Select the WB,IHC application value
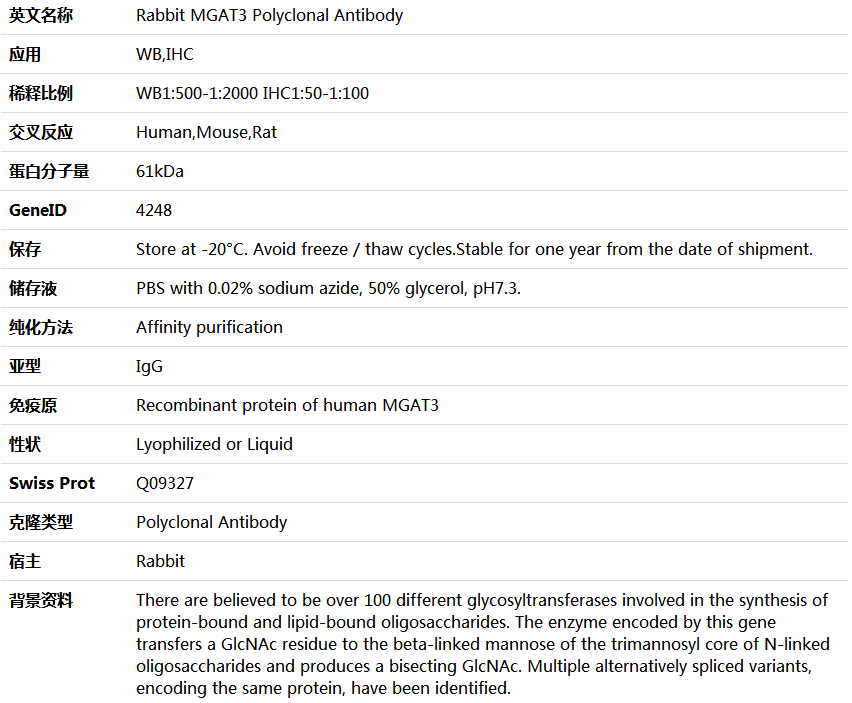 tap(165, 54)
